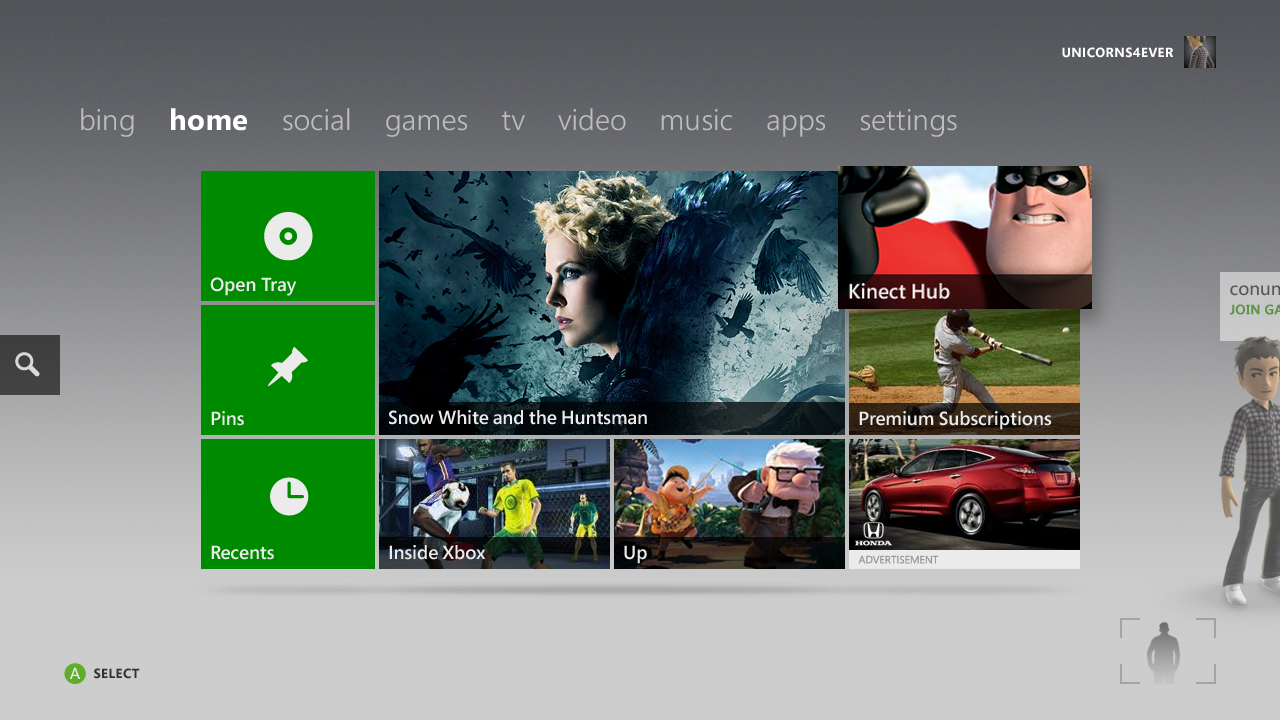Open the Up movie tile
This screenshot has width=1280, height=720.
pos(729,504)
